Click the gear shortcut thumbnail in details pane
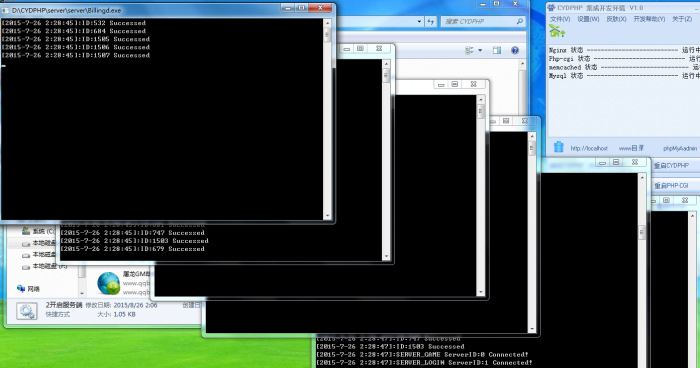The width and height of the screenshot is (700, 368). 27,311
